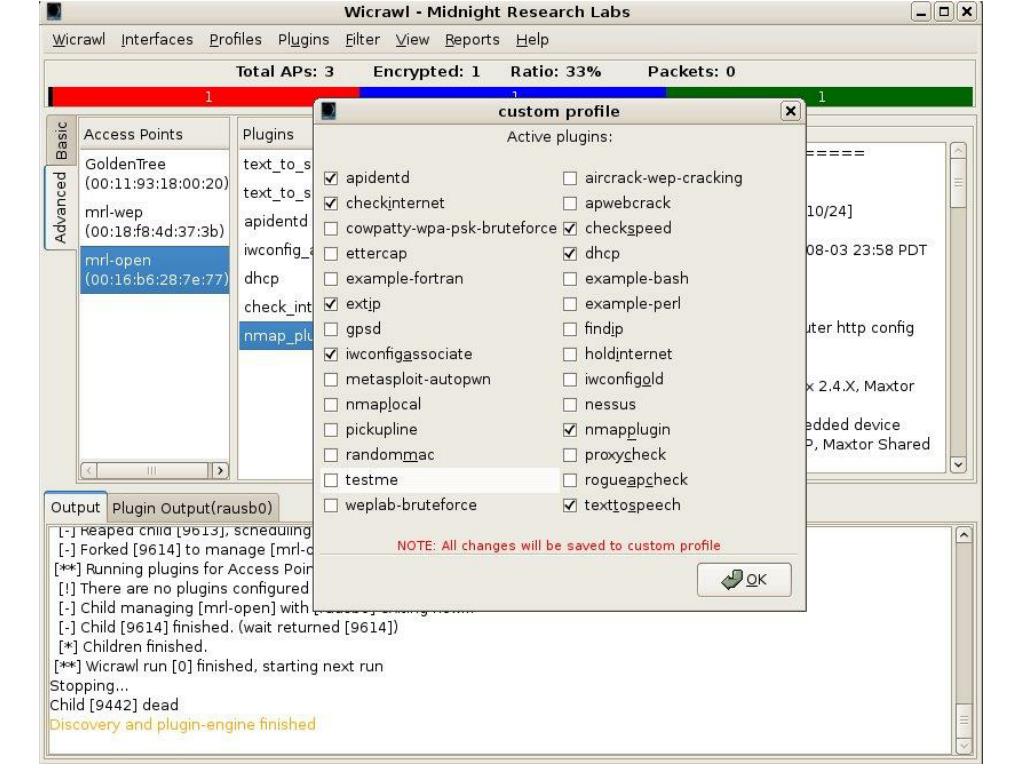Check the apwebcrack plugin box

[570, 203]
